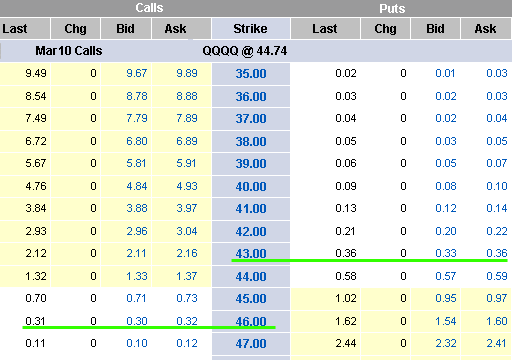The width and height of the screenshot is (512, 360).
Task: Click the Puts Ask column header
Action: pyautogui.click(x=486, y=29)
